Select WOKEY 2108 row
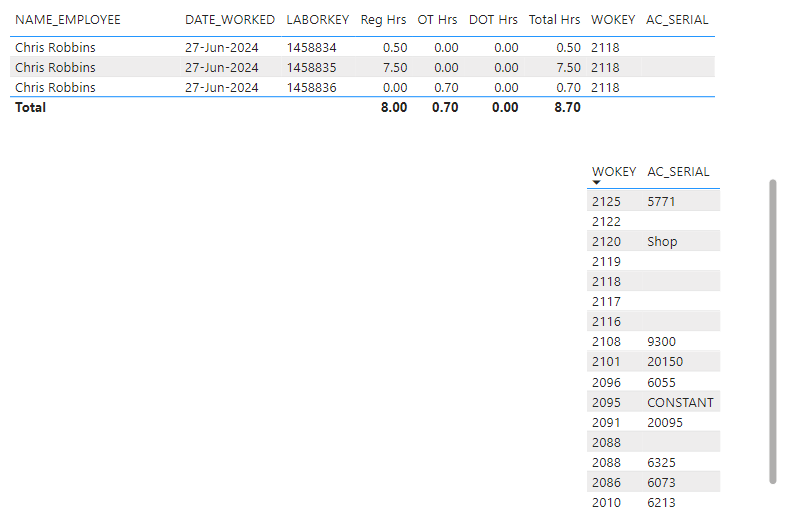 coord(653,341)
